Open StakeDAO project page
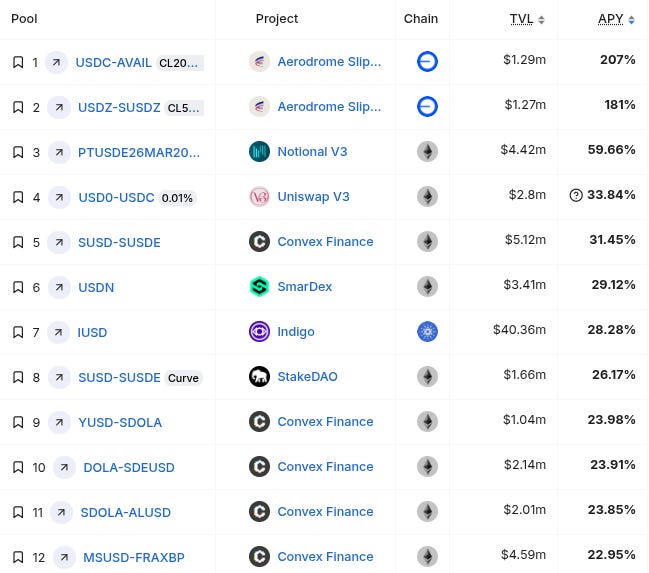Screen dimensions: 649x573 click(308, 377)
